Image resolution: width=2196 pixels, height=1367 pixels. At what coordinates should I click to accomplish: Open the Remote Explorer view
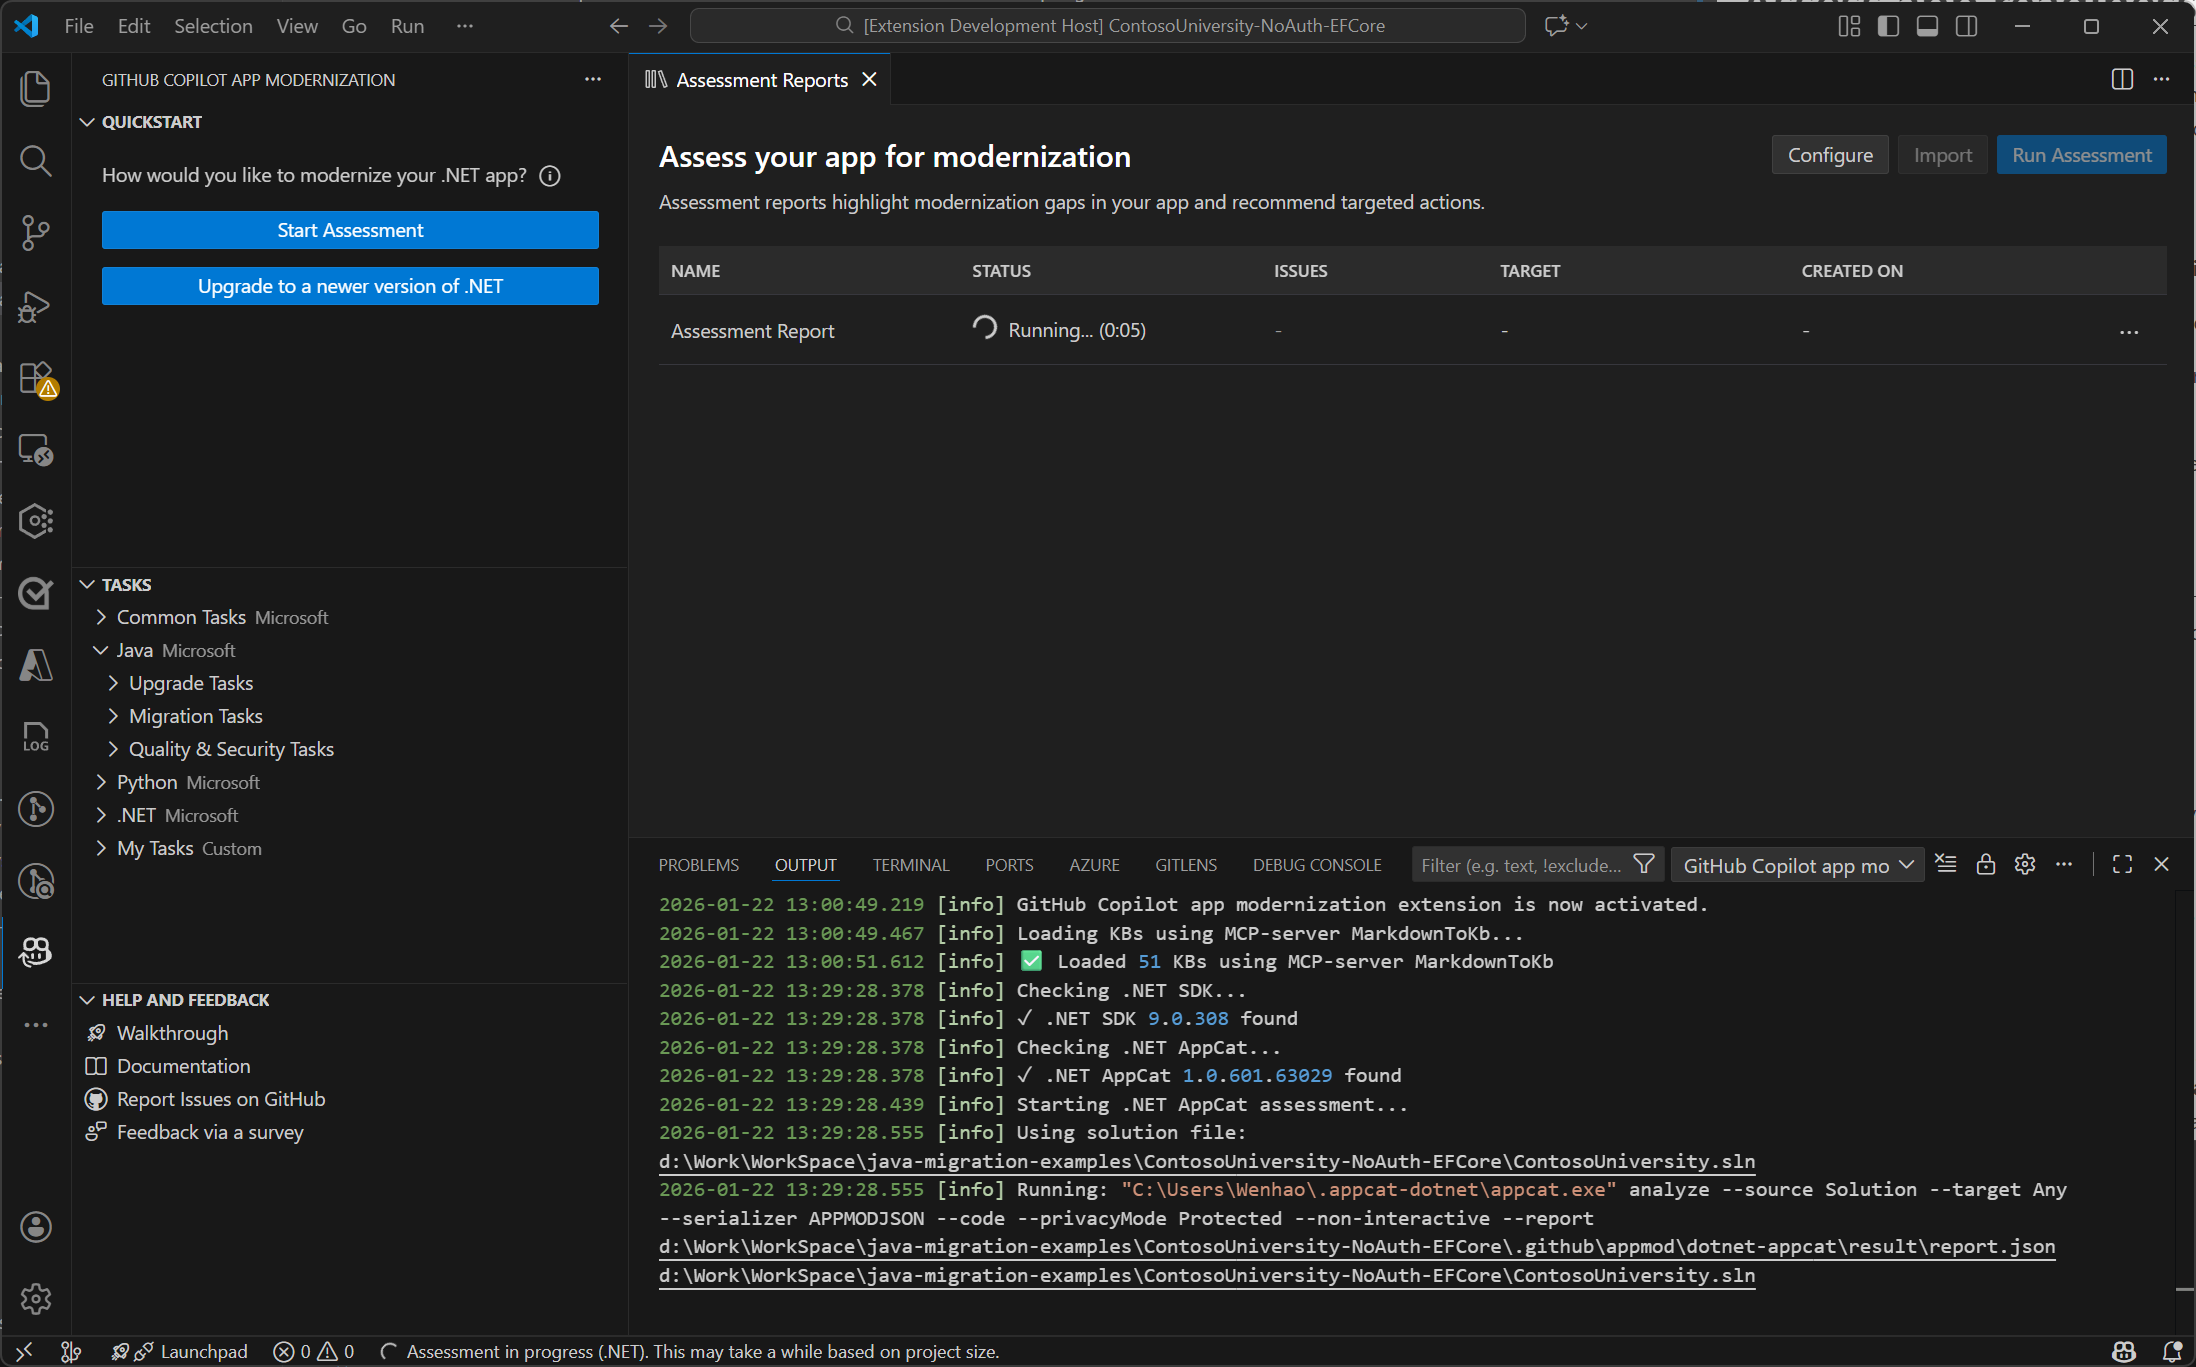point(35,450)
